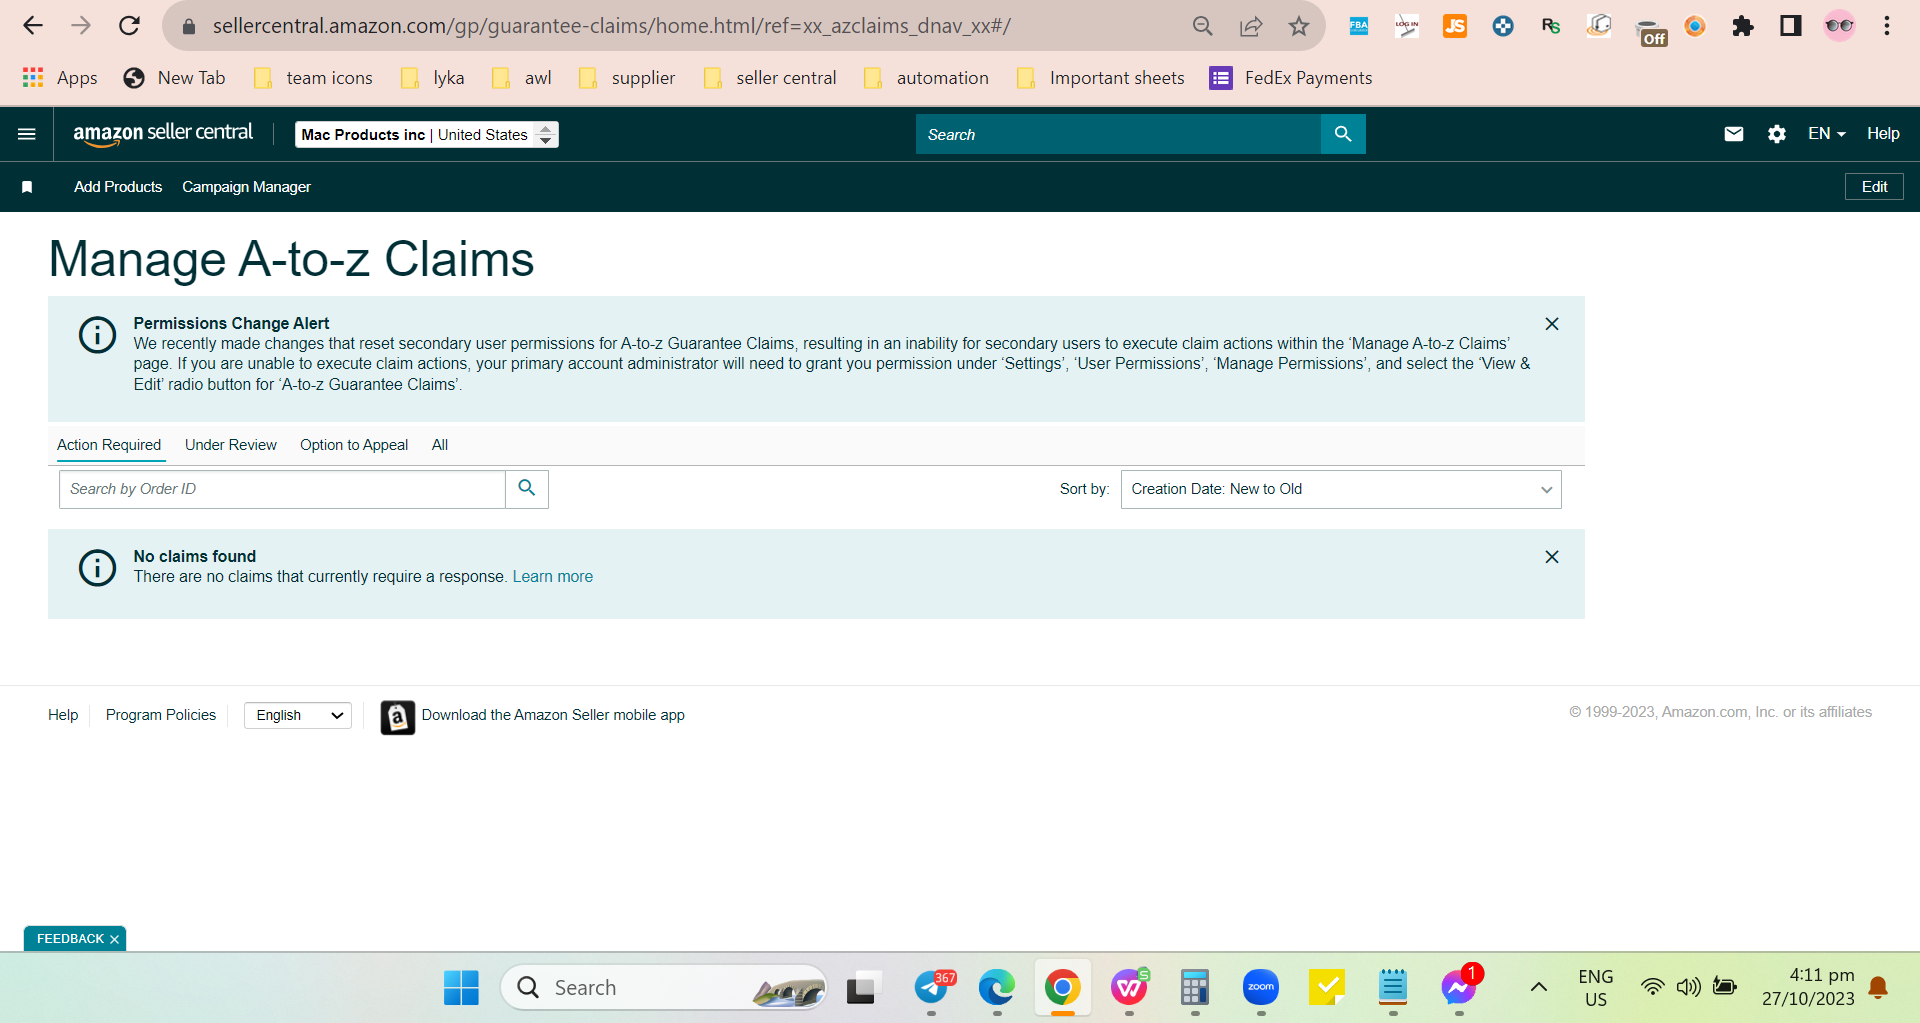Viewport: 1920px width, 1023px height.
Task: Open the Mac Products inc account switcher
Action: coord(427,135)
